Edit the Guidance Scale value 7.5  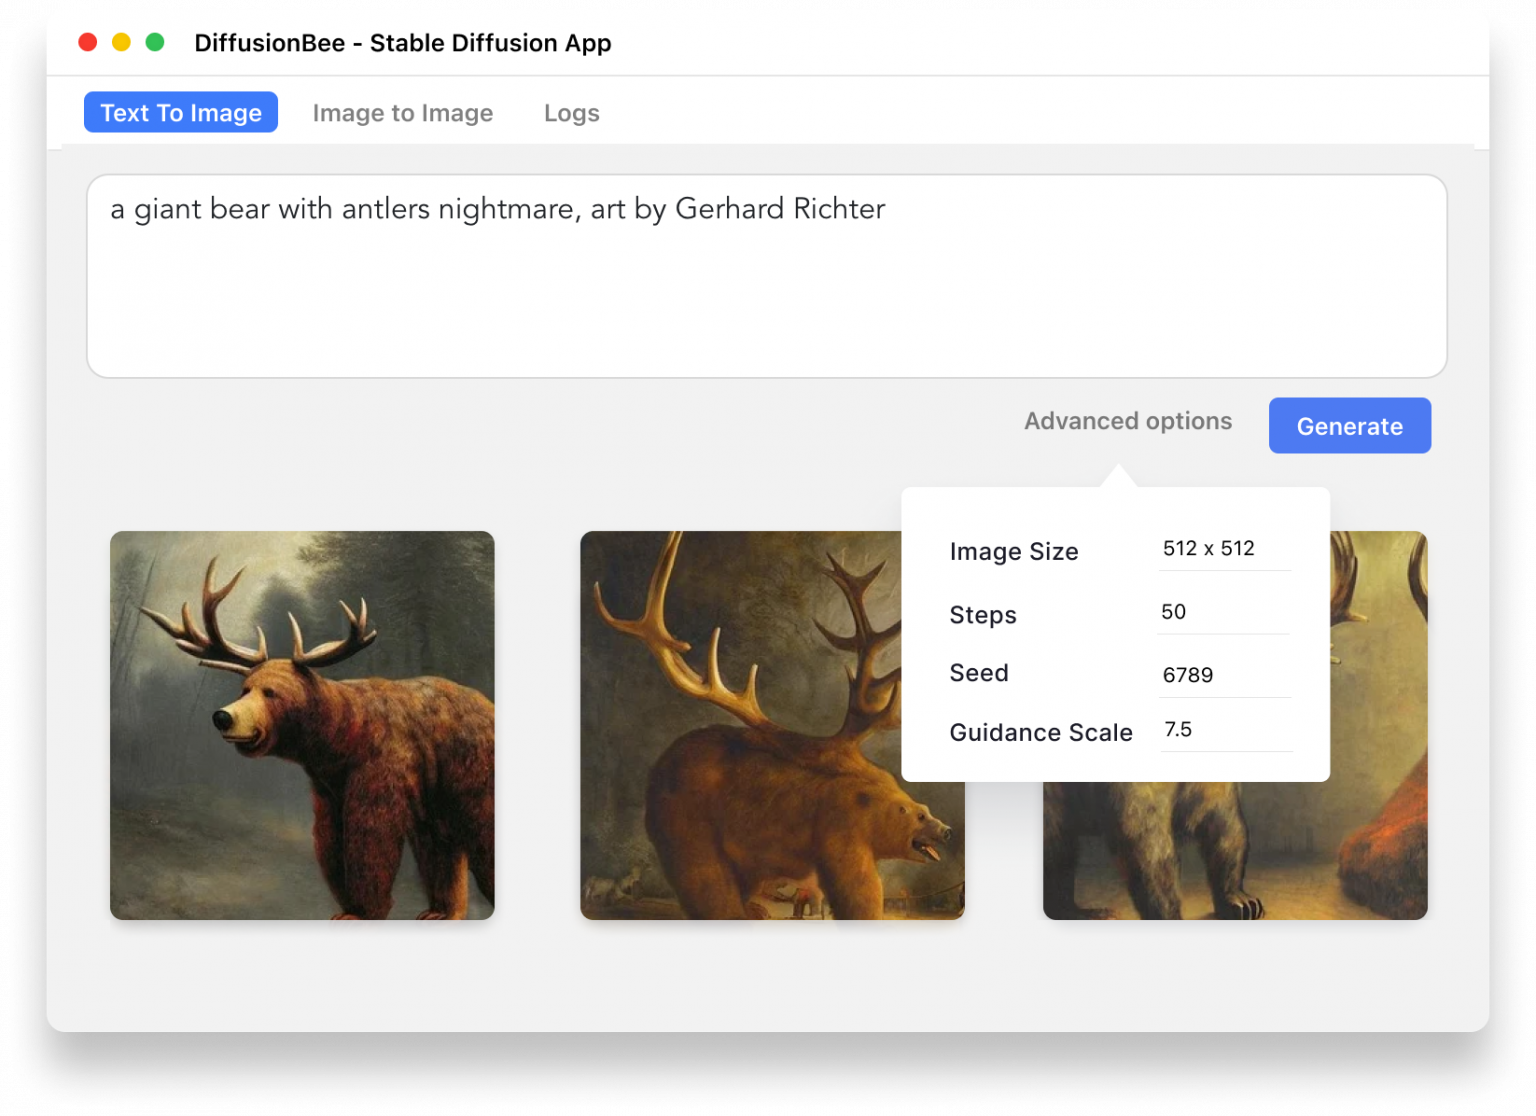(x=1223, y=729)
